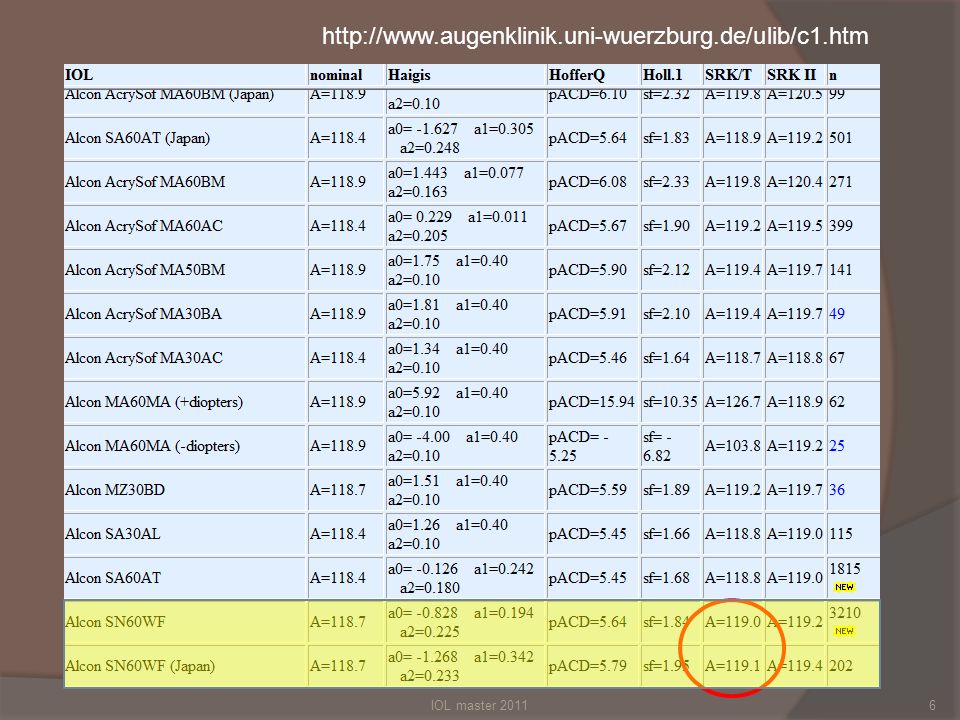Click pACD=15.94 in MA60MA (+diopters) row
960x720 pixels.
591,402
